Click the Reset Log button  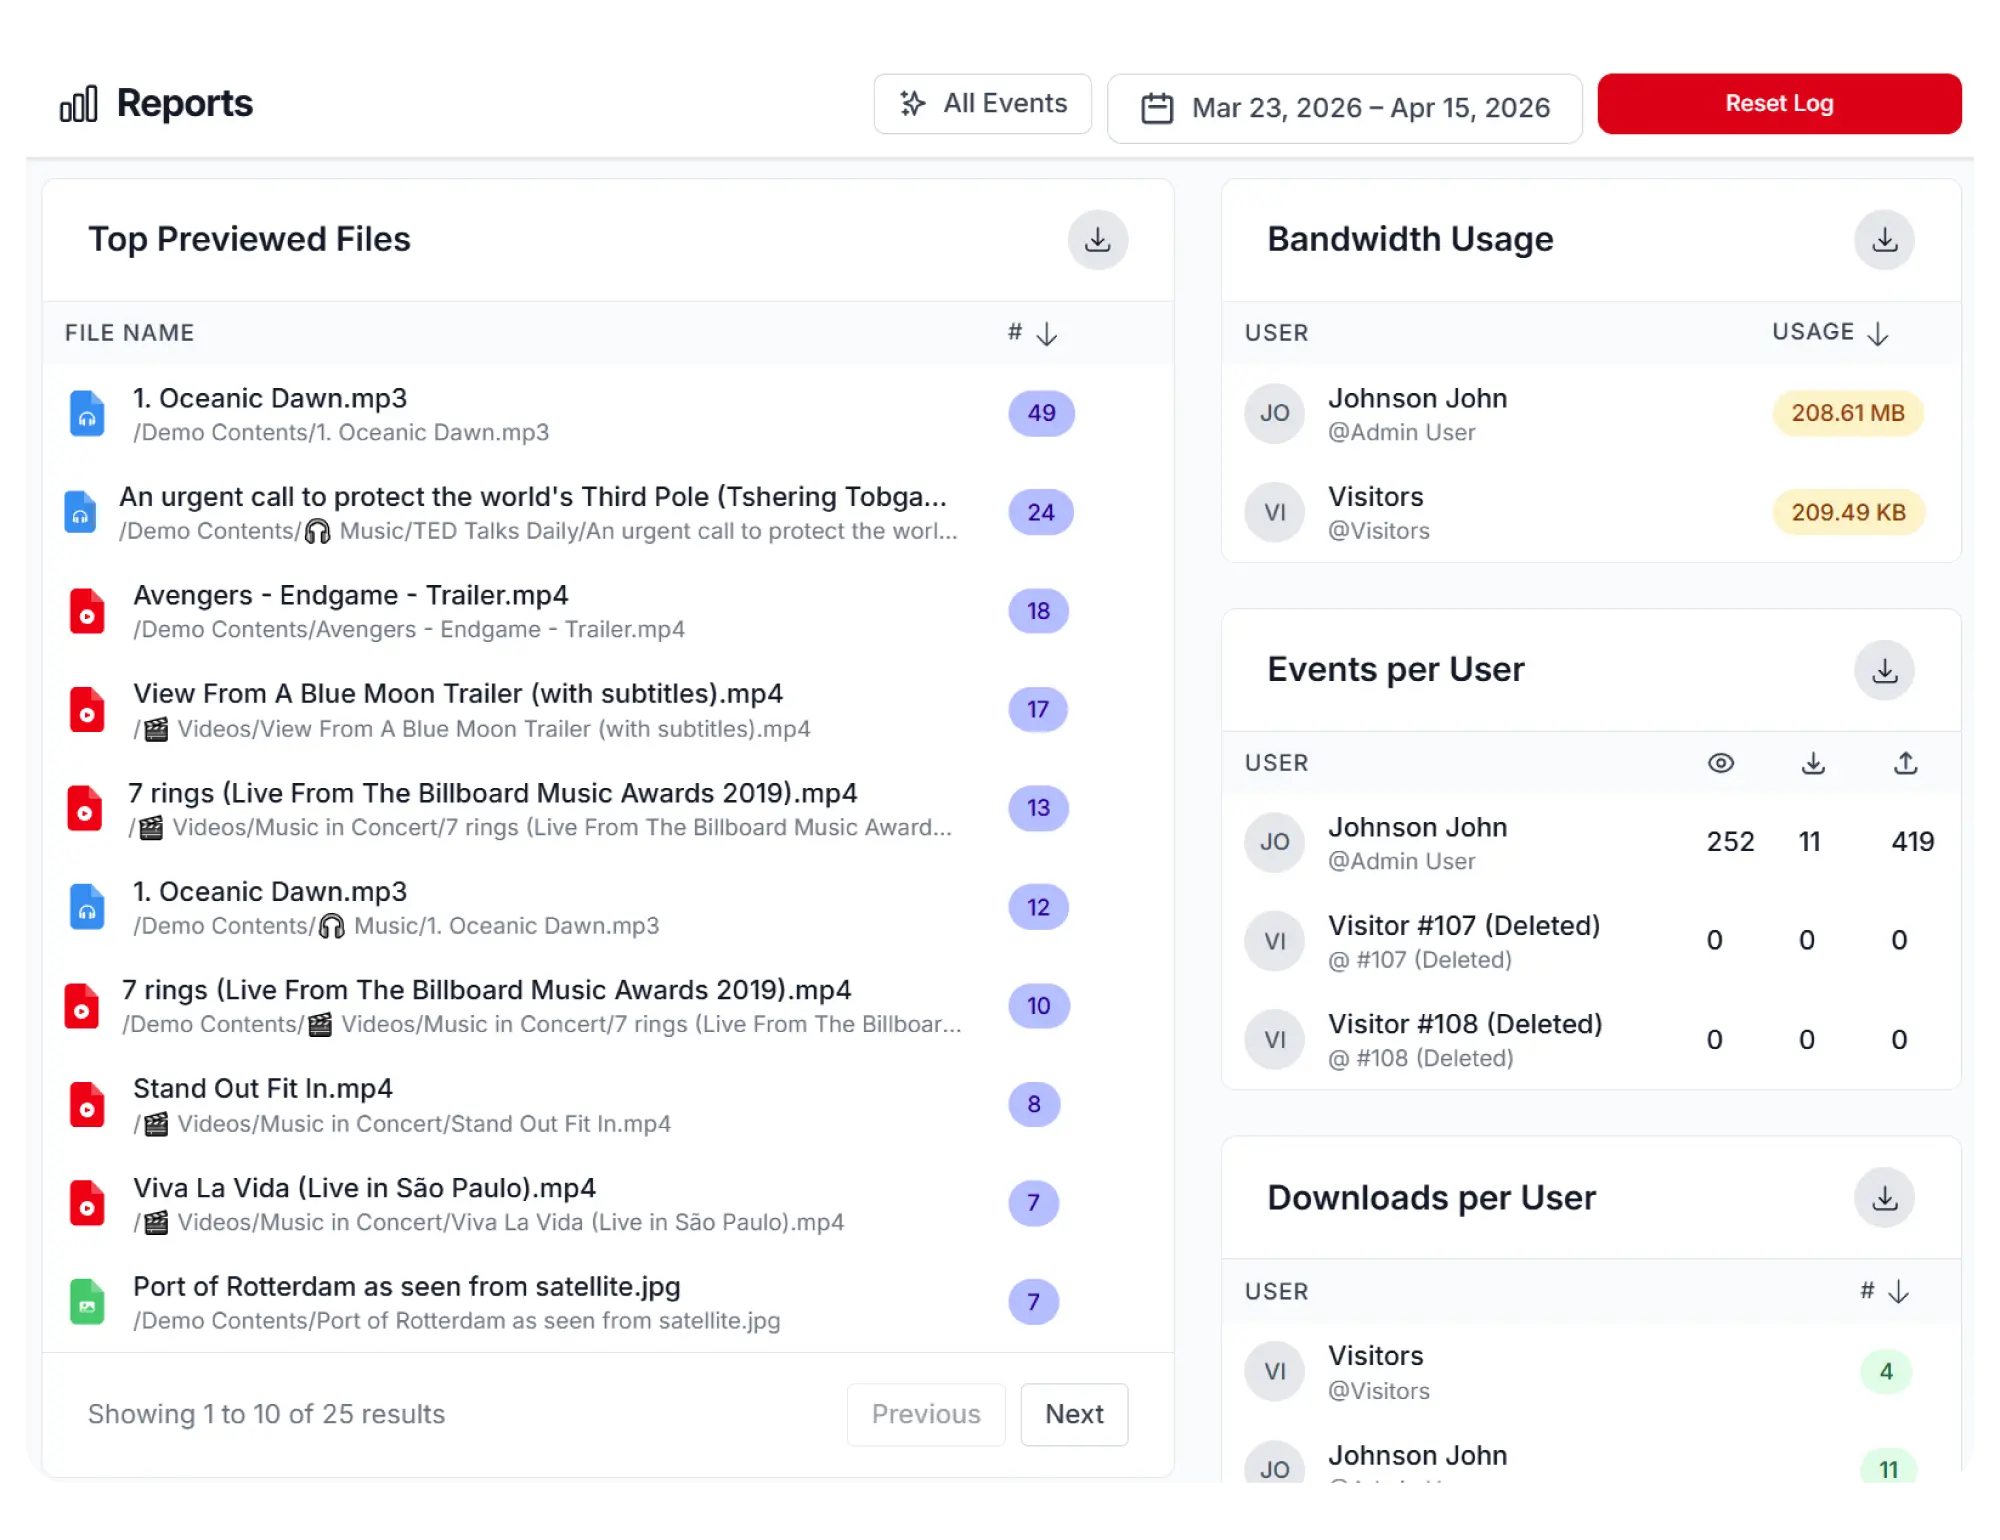[x=1779, y=104]
